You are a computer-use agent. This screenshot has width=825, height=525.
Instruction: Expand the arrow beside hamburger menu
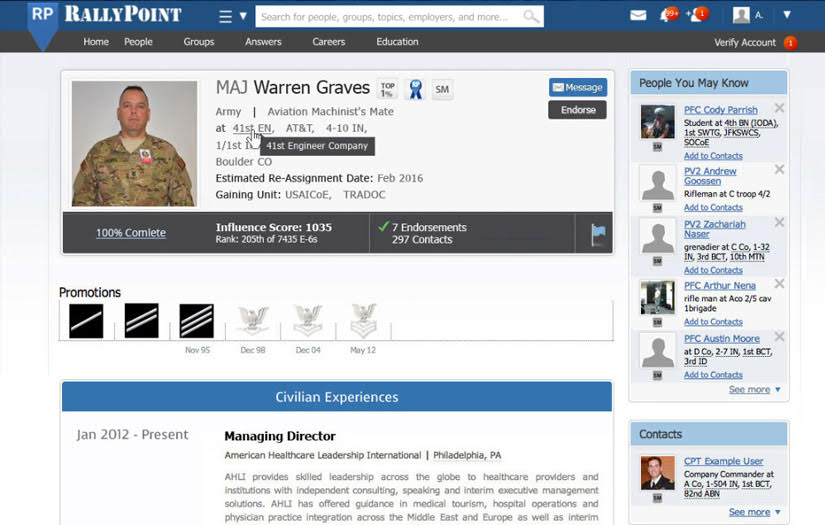pos(243,16)
